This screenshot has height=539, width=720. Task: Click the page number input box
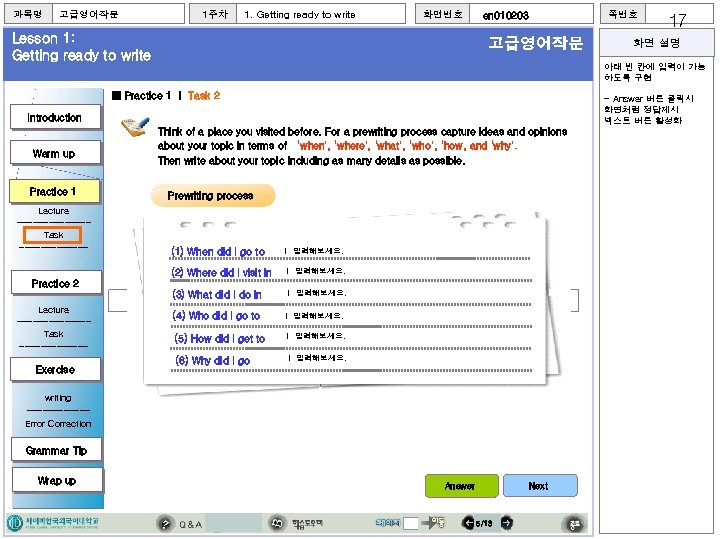coord(411,523)
